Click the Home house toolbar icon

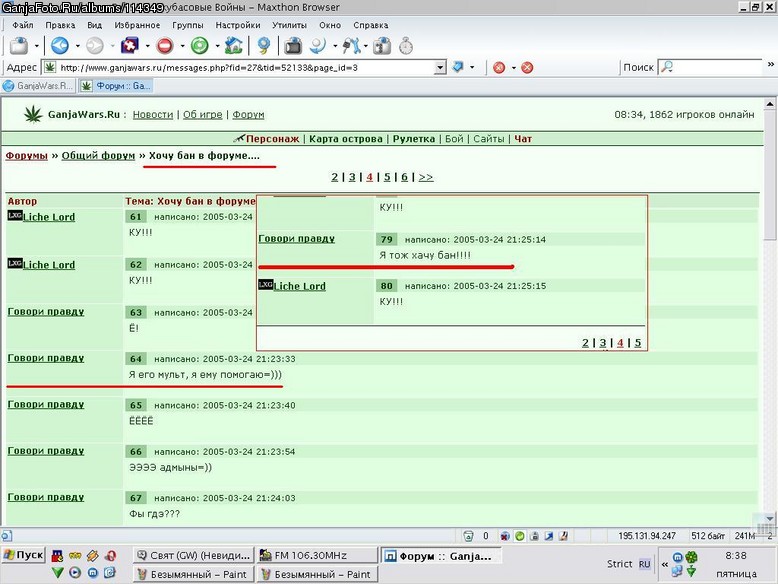click(234, 46)
